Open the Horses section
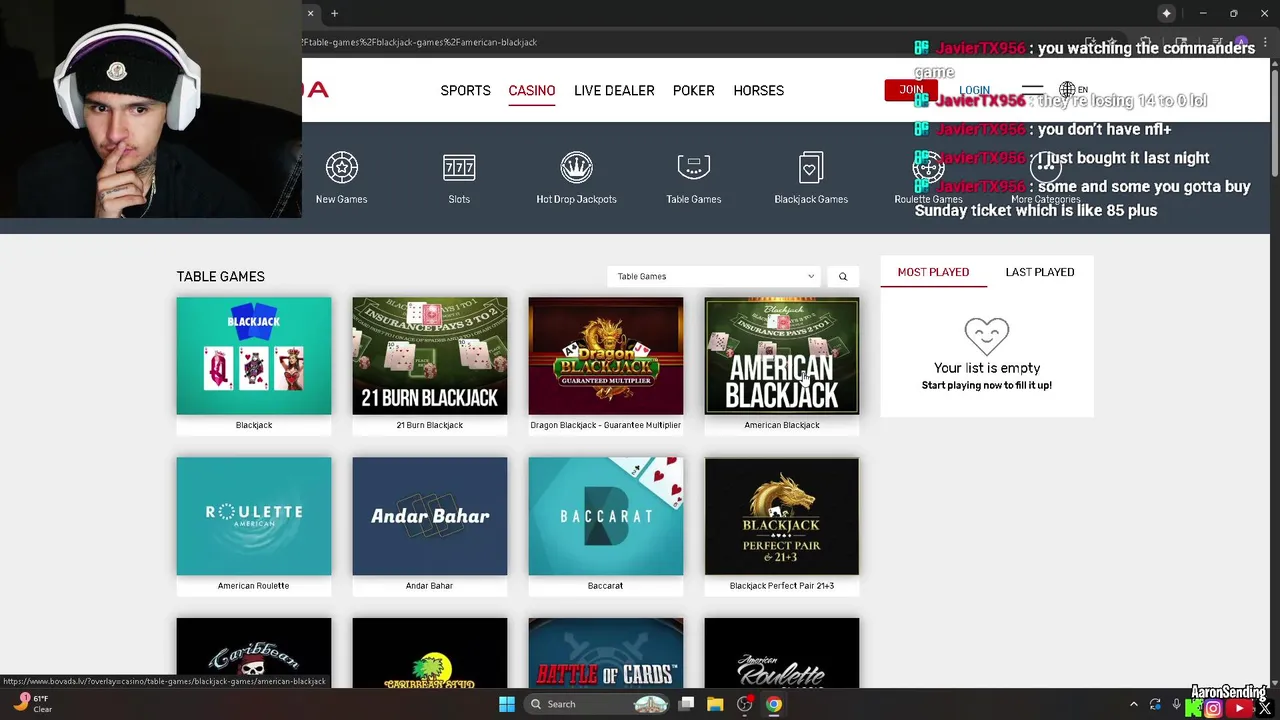The height and width of the screenshot is (720, 1280). tap(758, 90)
